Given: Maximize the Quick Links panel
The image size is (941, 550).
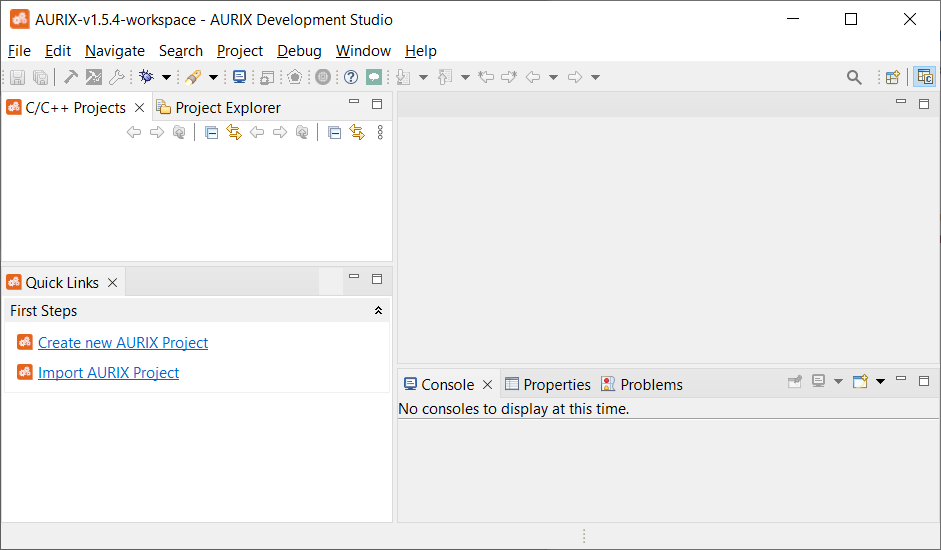Looking at the screenshot, I should (377, 279).
